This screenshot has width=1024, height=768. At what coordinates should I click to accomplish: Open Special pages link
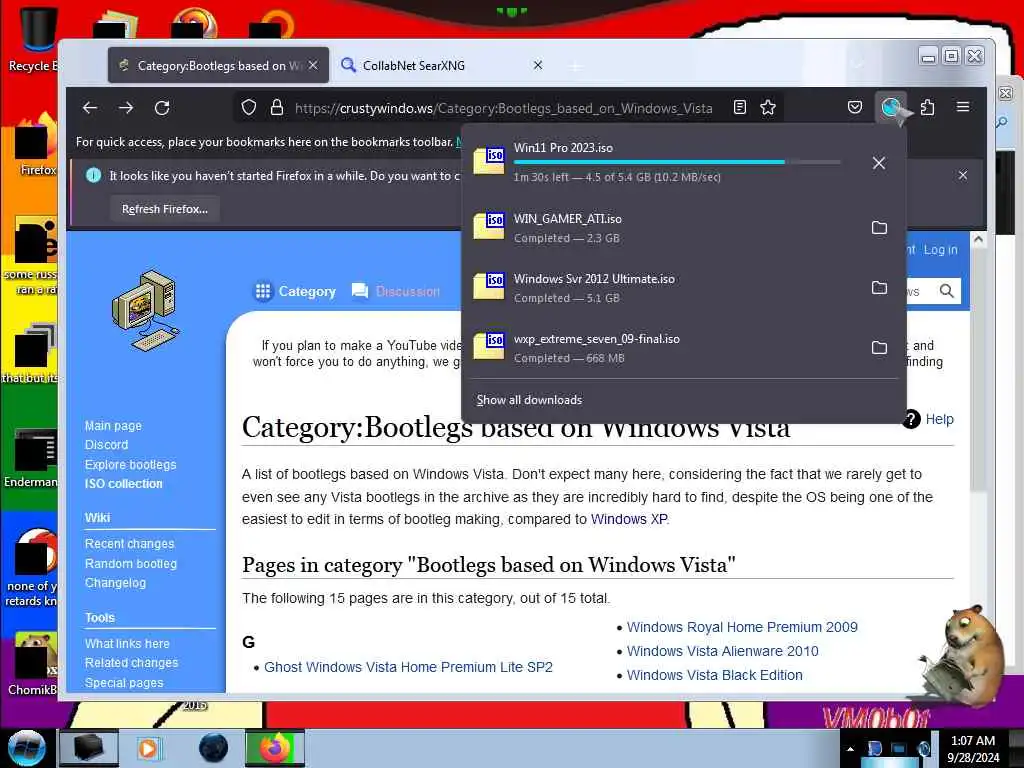[124, 682]
